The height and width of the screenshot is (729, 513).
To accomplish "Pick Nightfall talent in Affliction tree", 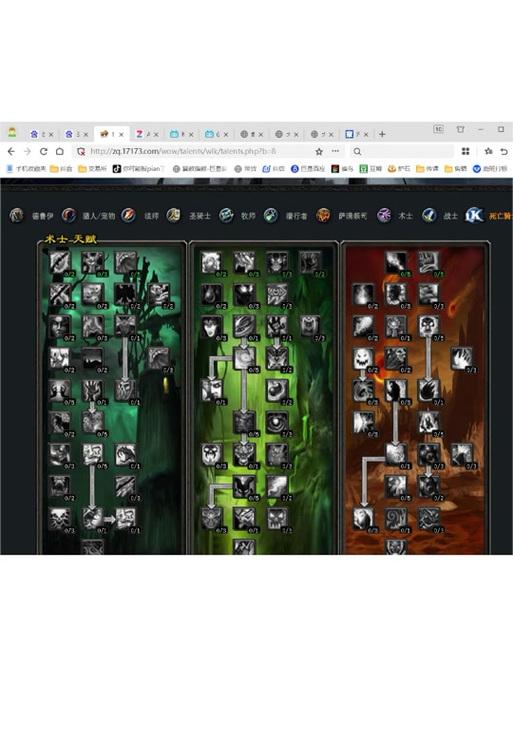I will click(x=93, y=358).
